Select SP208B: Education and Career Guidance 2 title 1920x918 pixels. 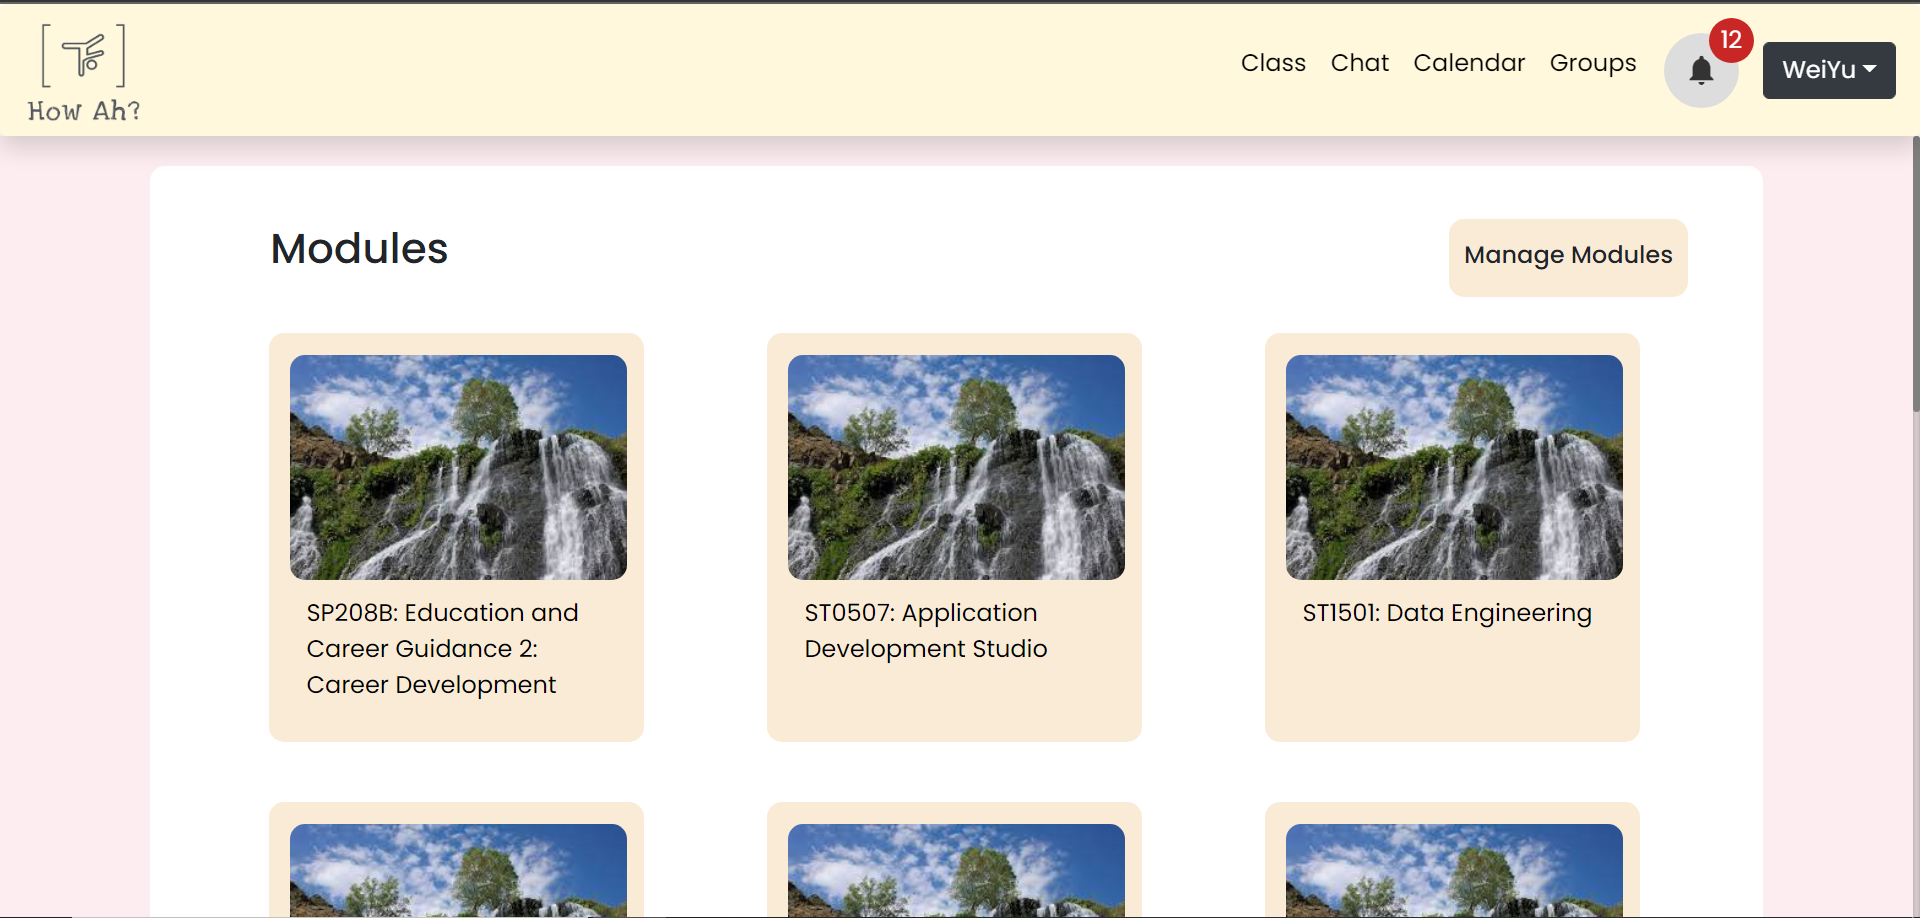(x=443, y=649)
